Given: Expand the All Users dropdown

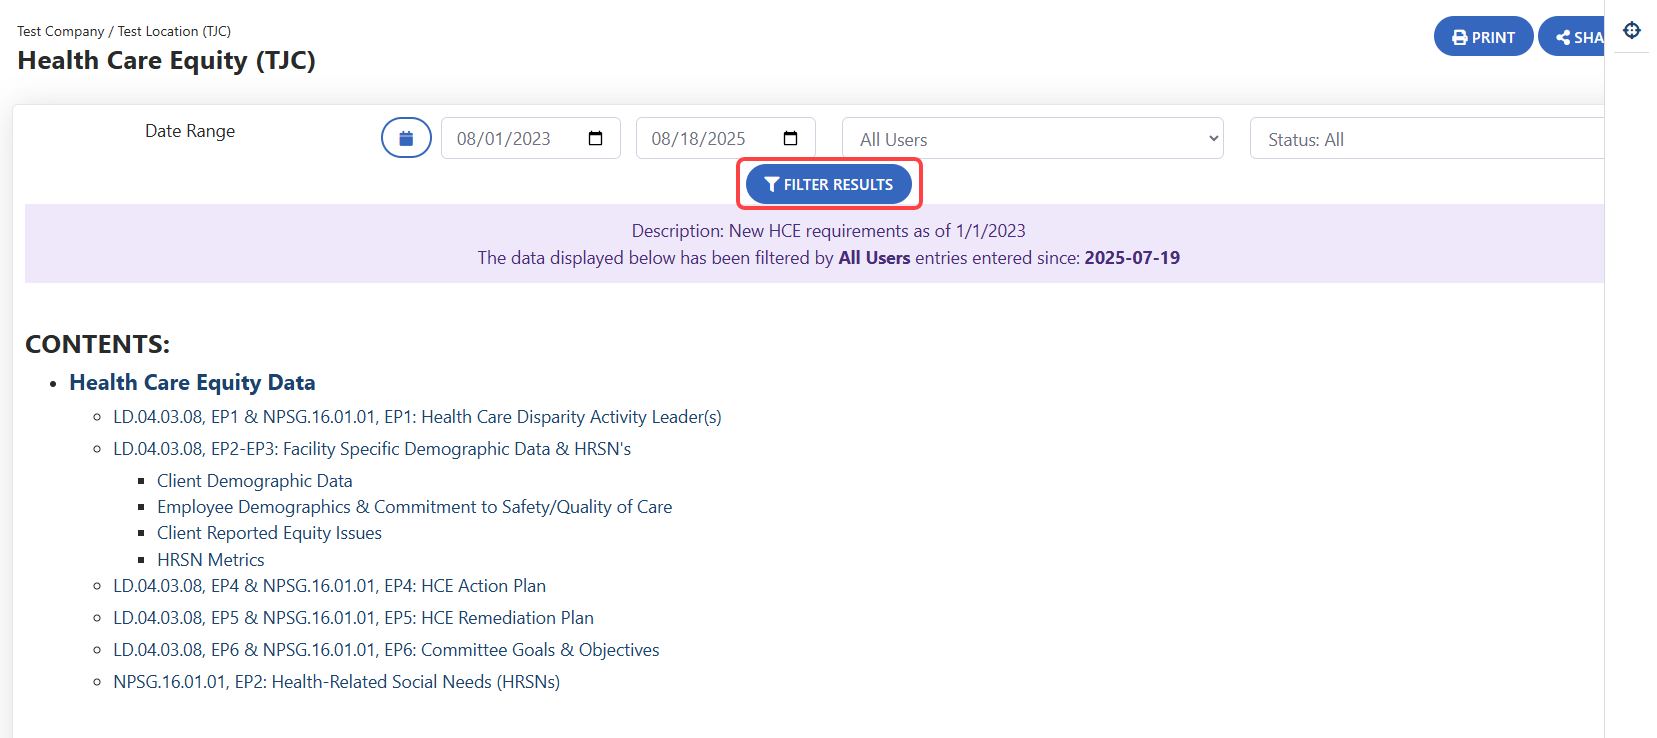Looking at the screenshot, I should tap(1032, 139).
